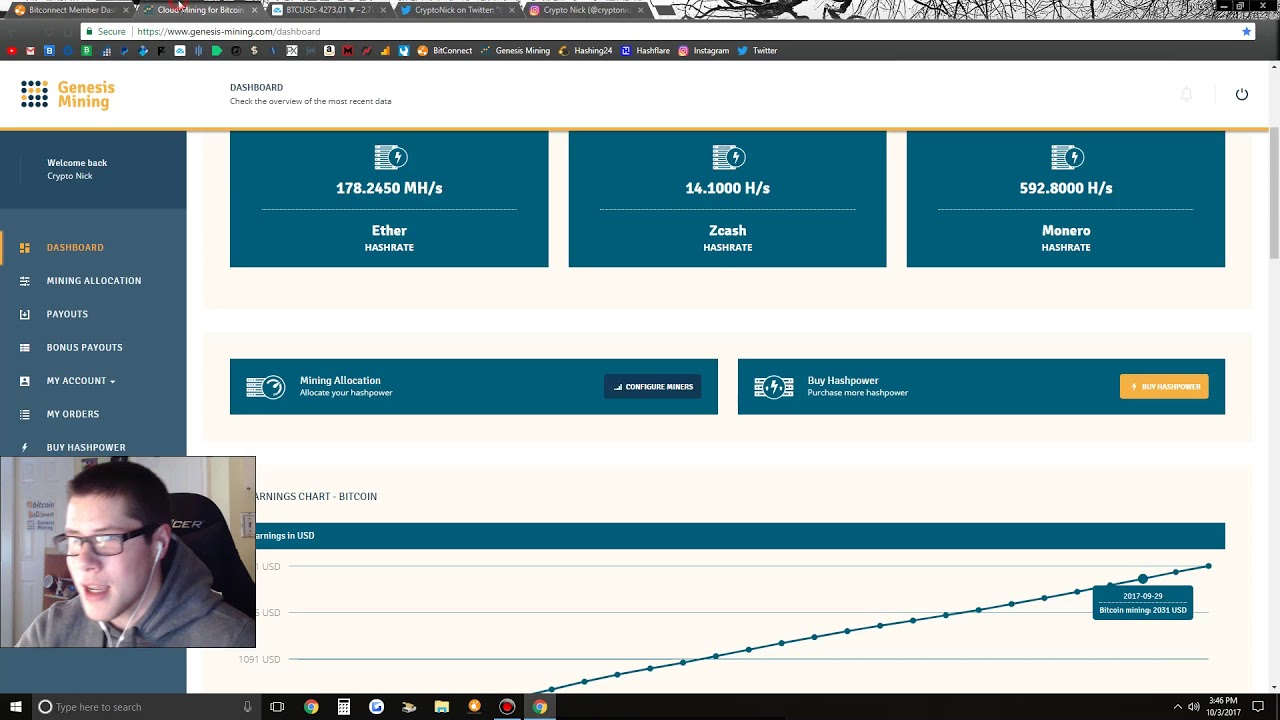
Task: Click the 14.1000 H/s Zcash value
Action: click(727, 188)
